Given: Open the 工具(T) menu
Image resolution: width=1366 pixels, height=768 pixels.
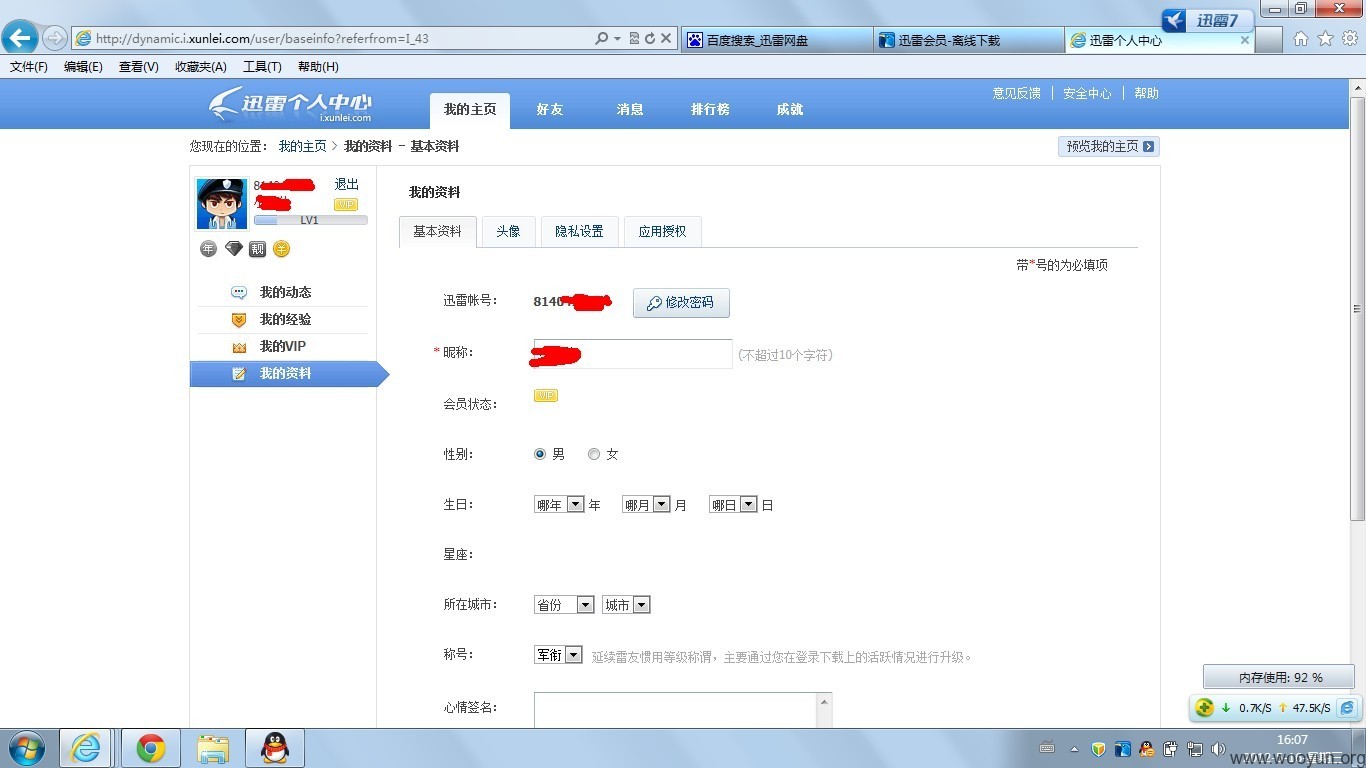Looking at the screenshot, I should (x=262, y=67).
